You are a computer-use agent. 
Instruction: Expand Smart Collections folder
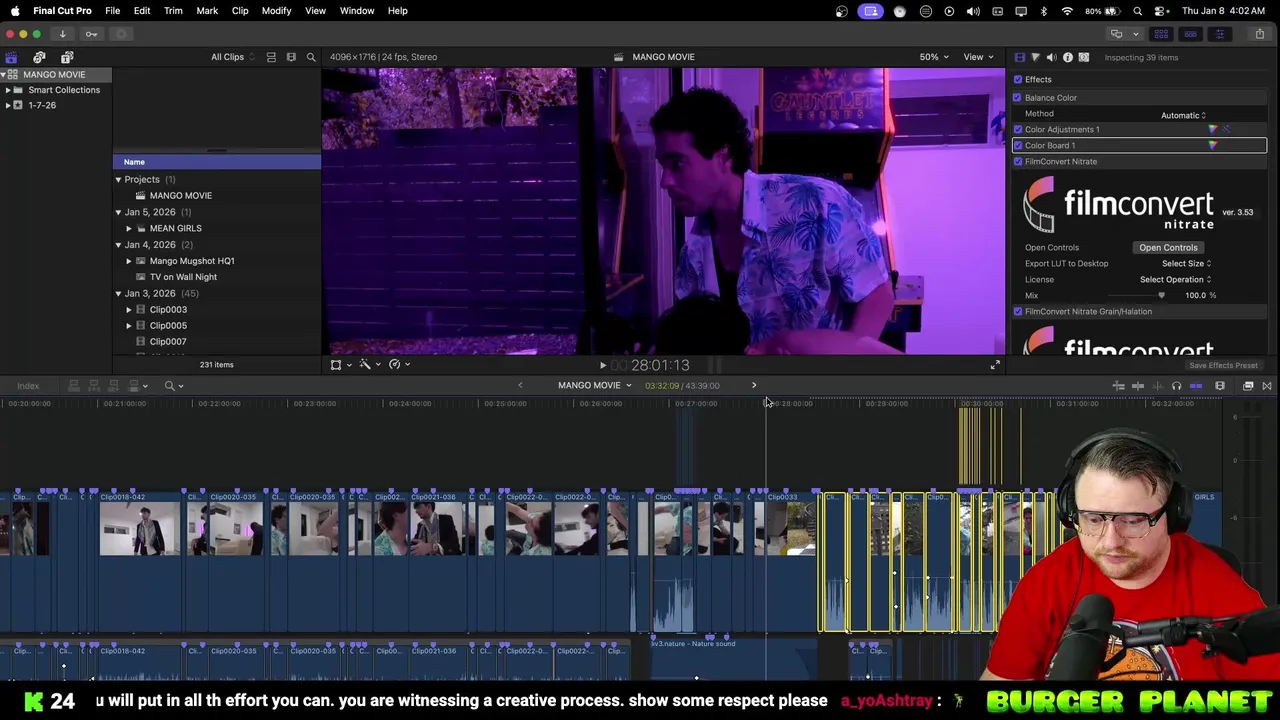pos(8,90)
